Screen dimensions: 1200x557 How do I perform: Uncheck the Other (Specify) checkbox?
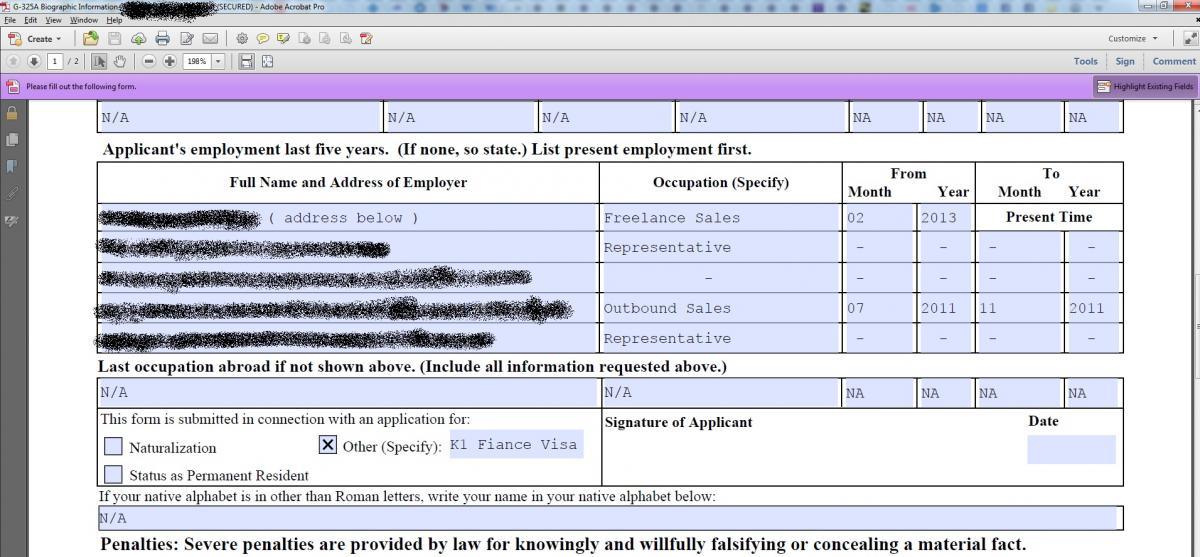click(327, 445)
